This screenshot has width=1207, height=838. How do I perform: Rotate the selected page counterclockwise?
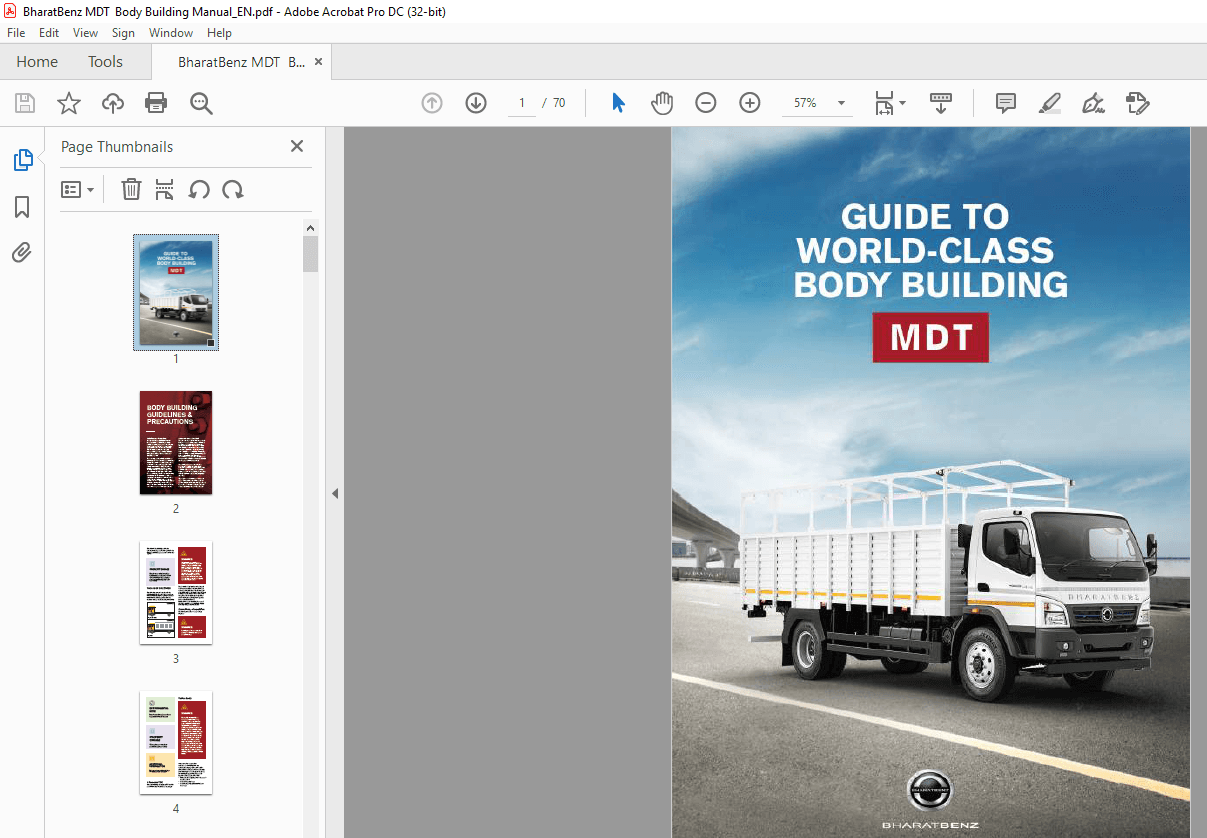click(199, 189)
